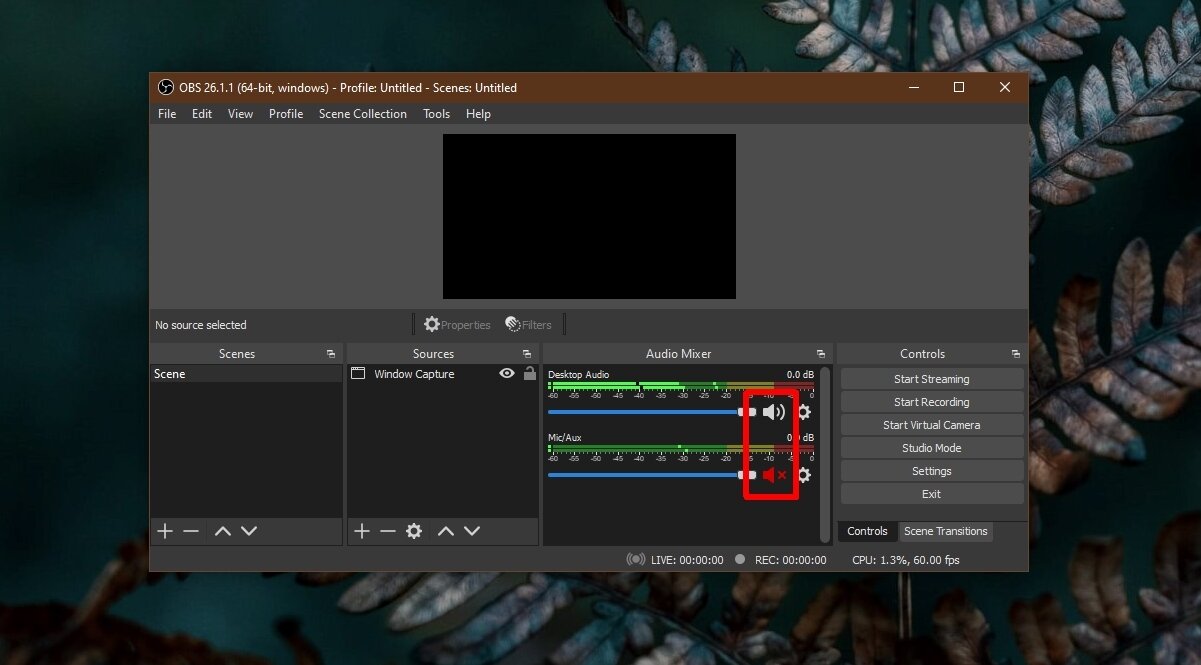
Task: Pop out the Controls dock panel
Action: (1016, 354)
